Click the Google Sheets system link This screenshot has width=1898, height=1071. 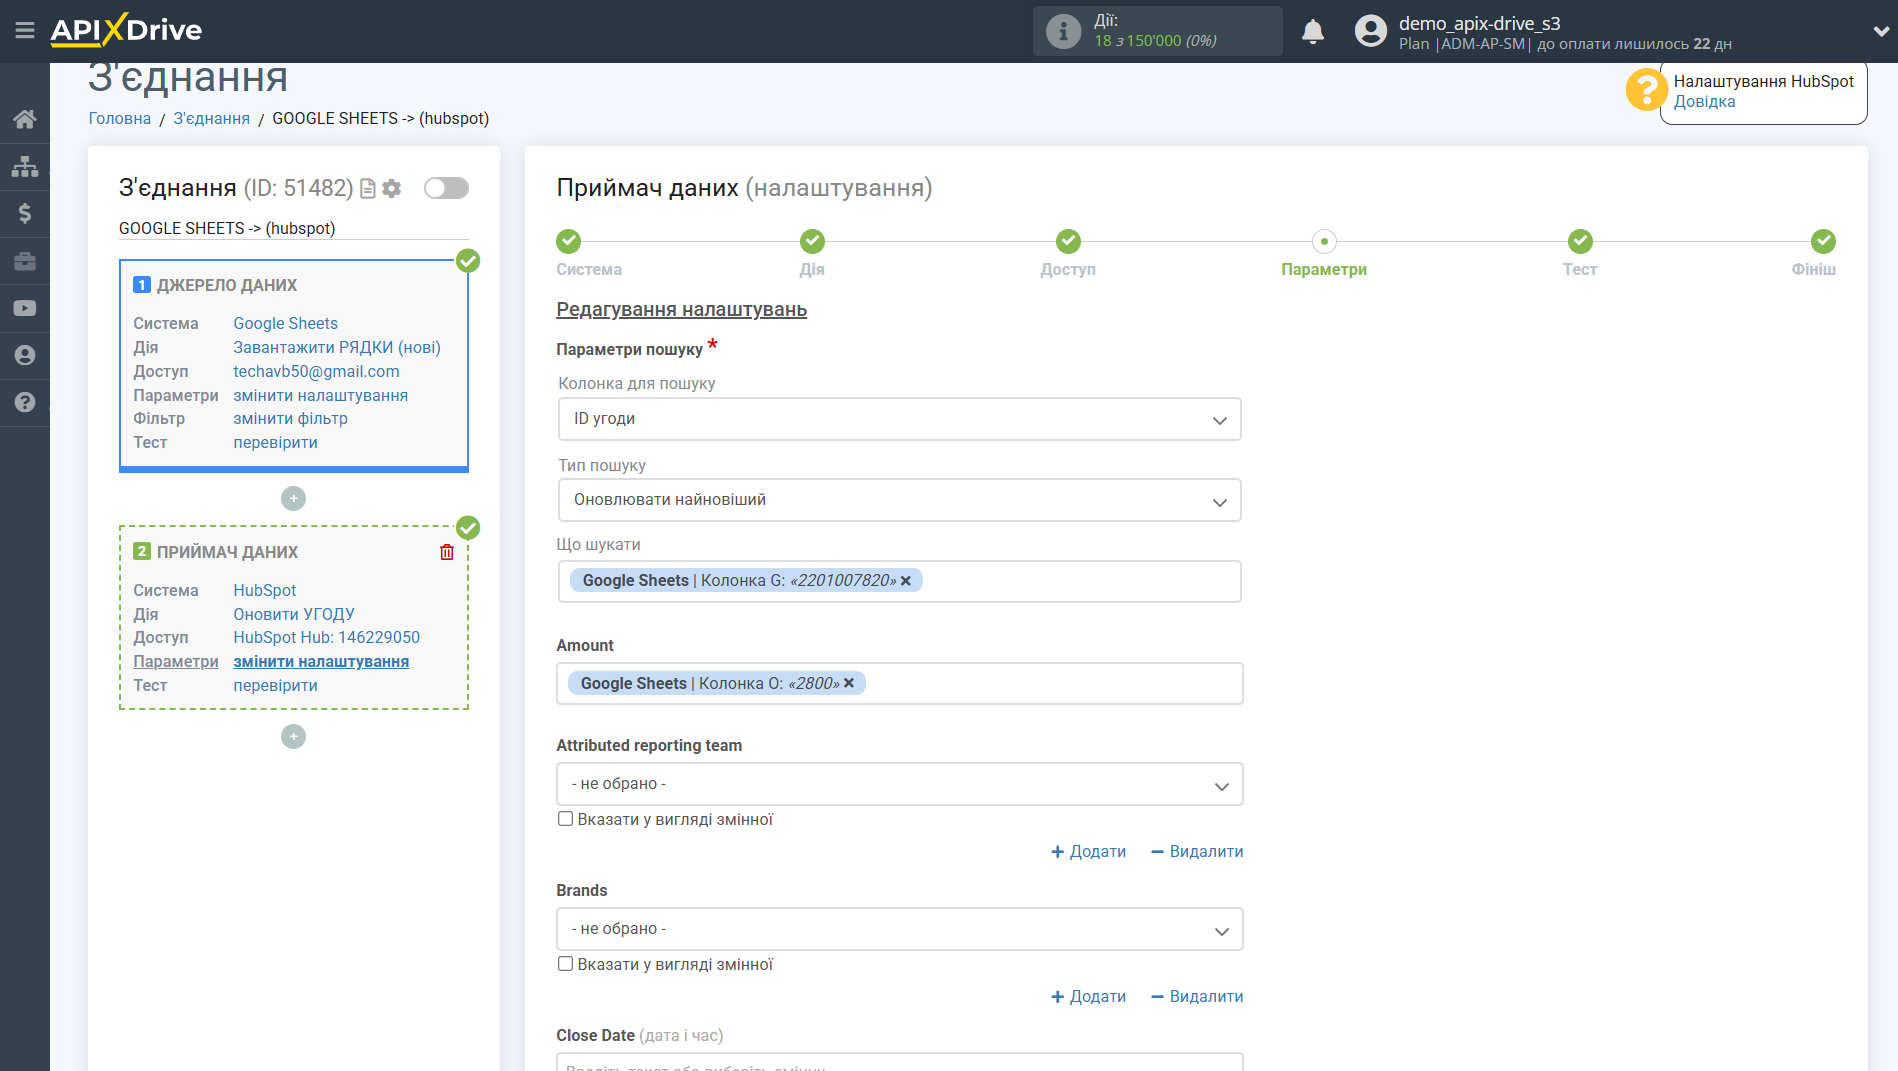coord(285,323)
